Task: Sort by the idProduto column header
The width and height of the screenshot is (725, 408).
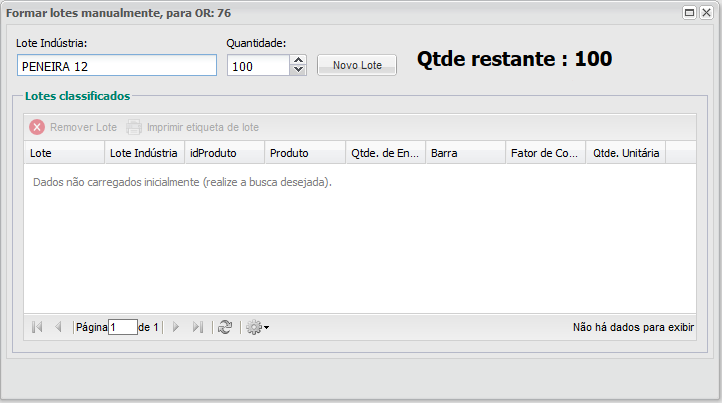Action: (225, 154)
